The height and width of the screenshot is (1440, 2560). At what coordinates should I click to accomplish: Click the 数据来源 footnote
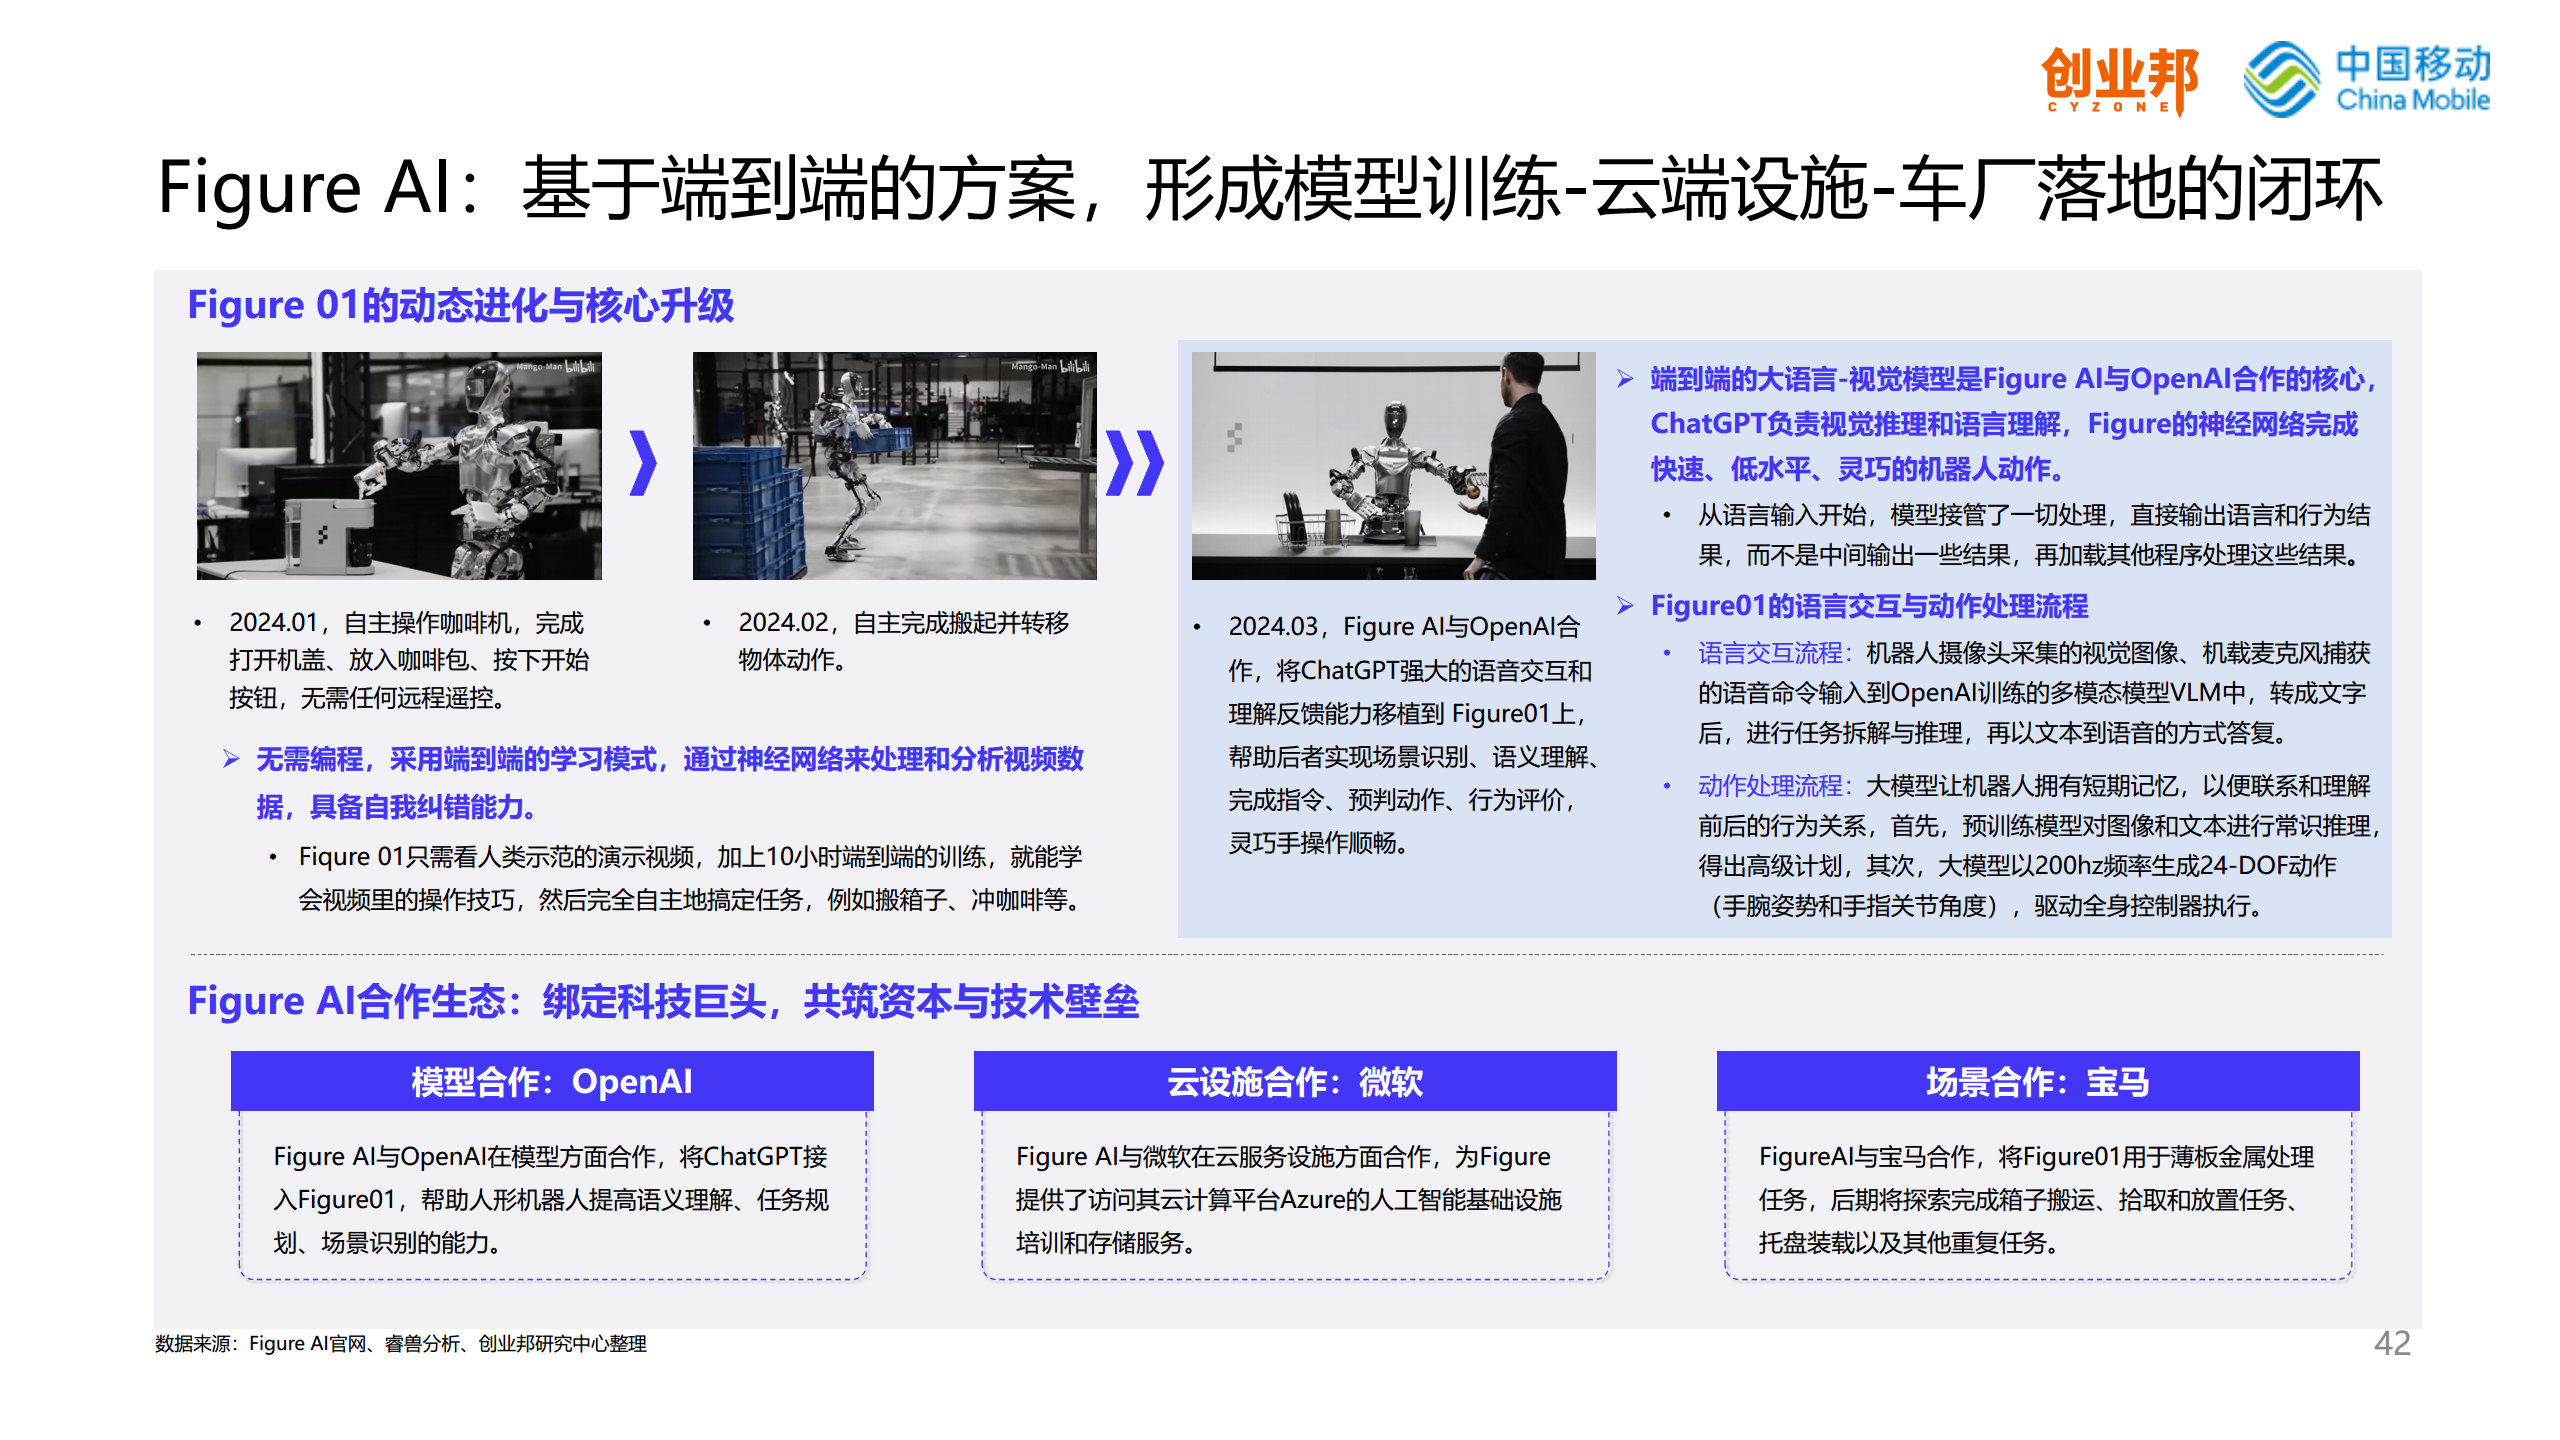(x=401, y=1344)
